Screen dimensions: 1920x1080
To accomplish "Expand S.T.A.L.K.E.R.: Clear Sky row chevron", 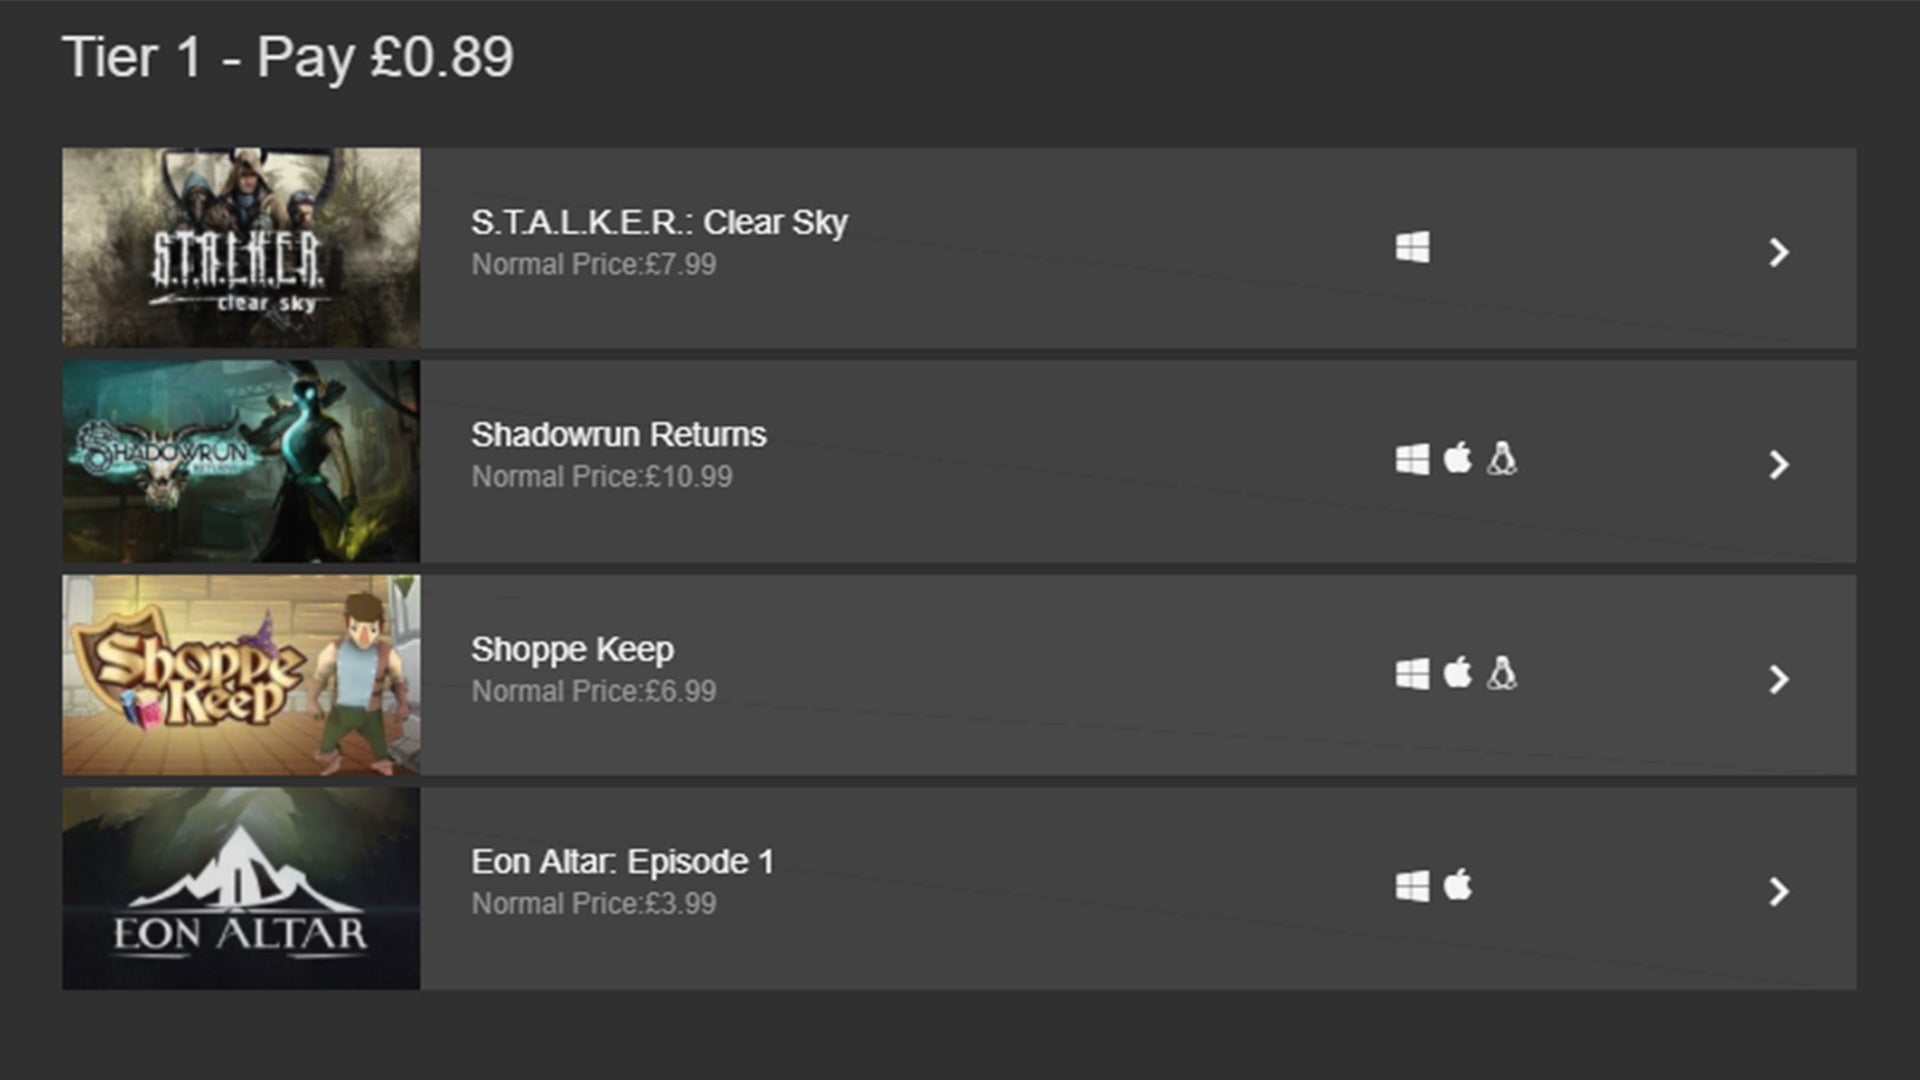I will 1779,252.
